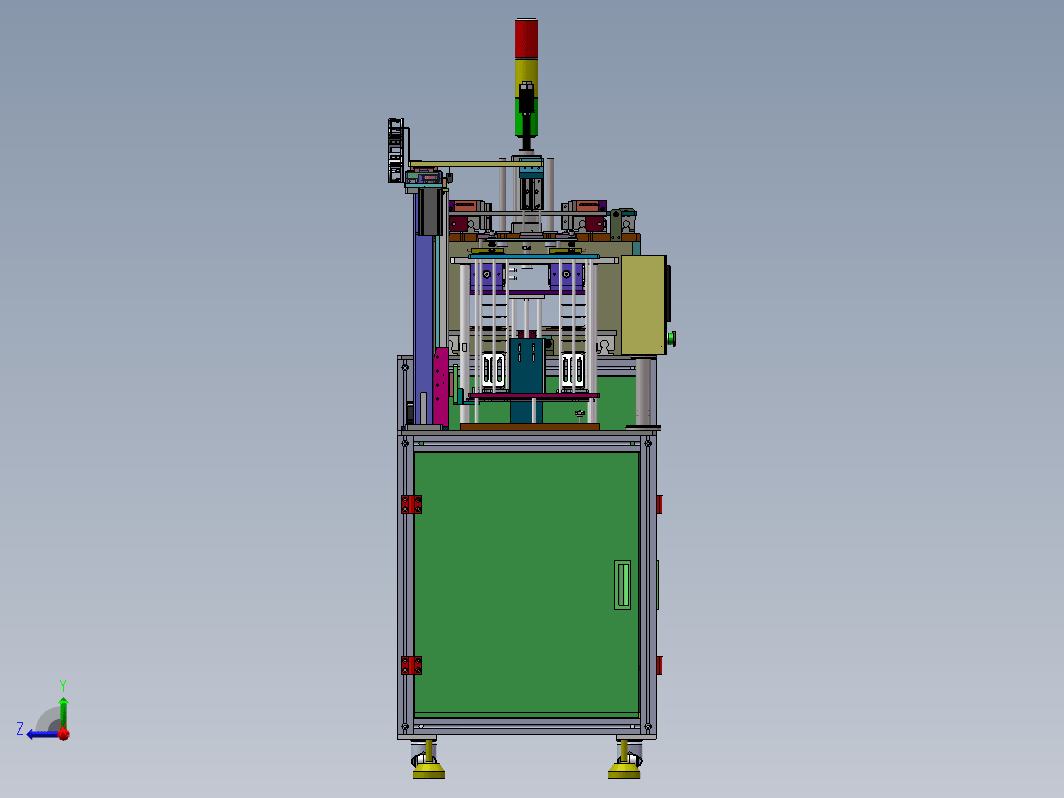Select the lower red hinge on the door's left side

click(411, 665)
